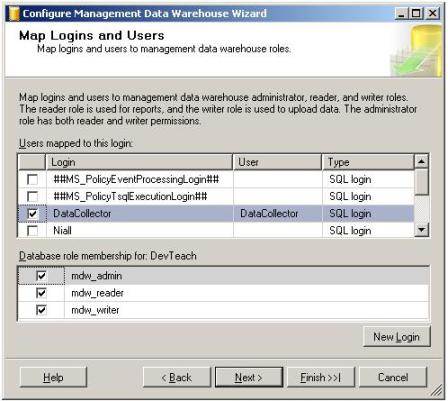Click the data warehouse graphic in header

click(417, 51)
